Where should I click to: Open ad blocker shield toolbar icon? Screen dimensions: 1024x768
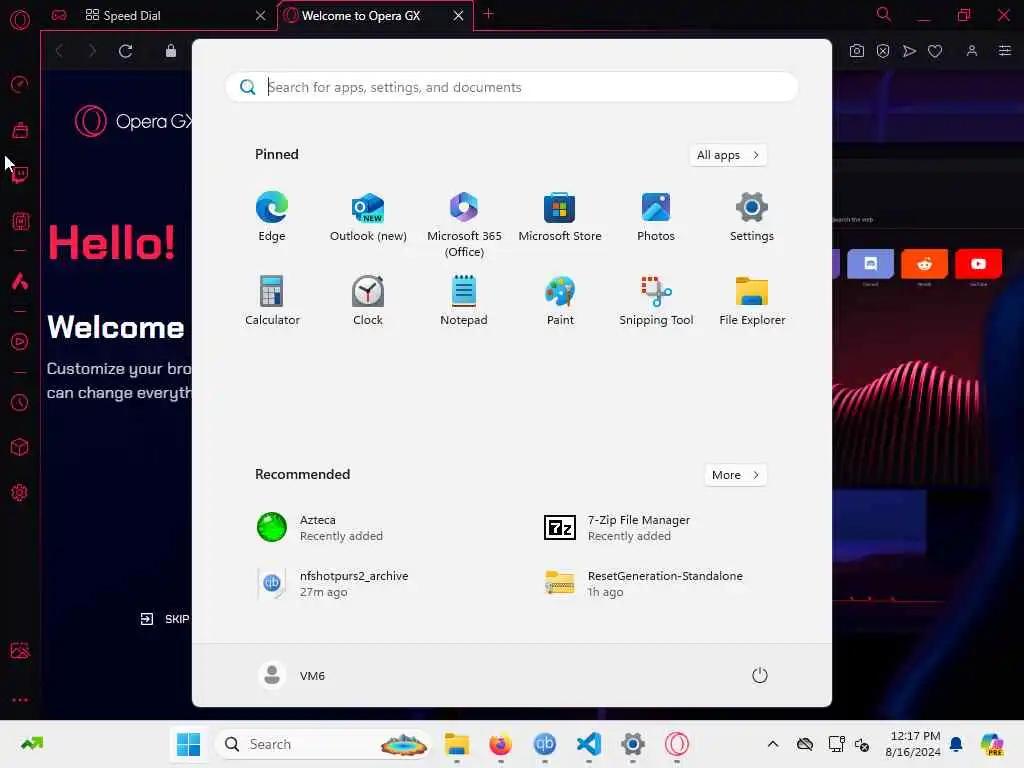pyautogui.click(x=883, y=51)
